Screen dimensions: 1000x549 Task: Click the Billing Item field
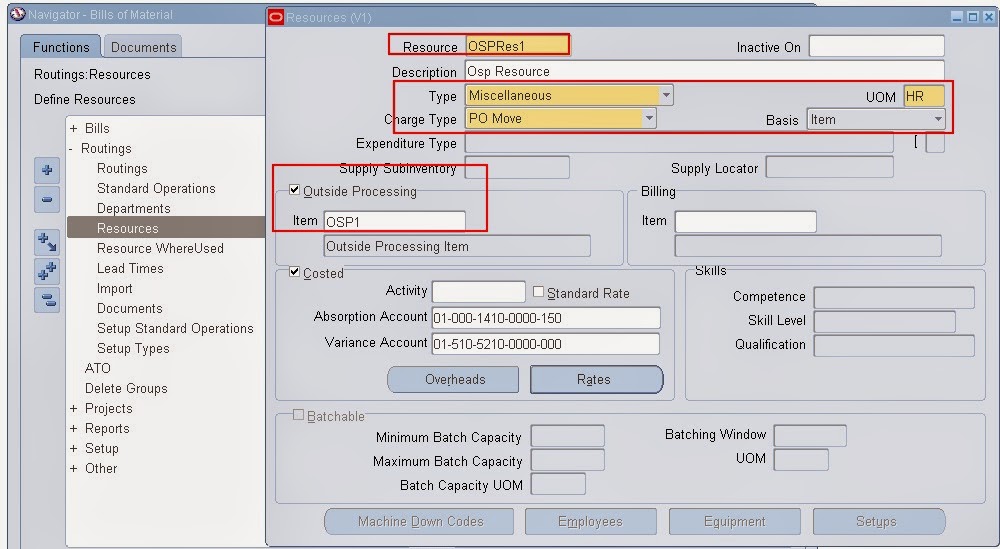746,221
